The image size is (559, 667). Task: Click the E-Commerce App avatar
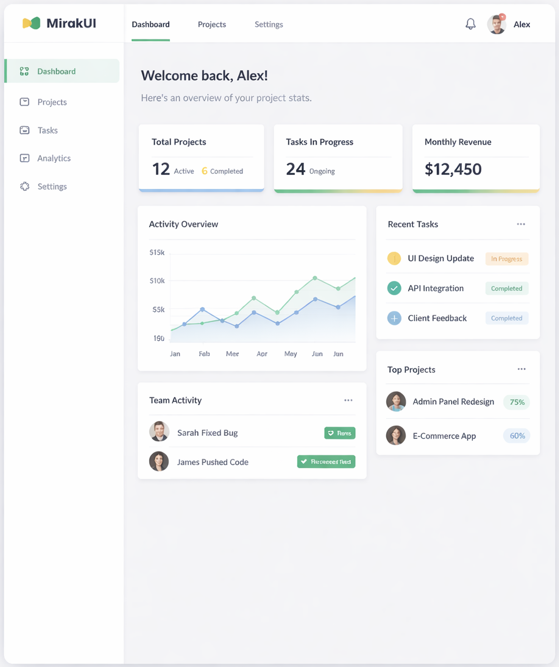396,435
